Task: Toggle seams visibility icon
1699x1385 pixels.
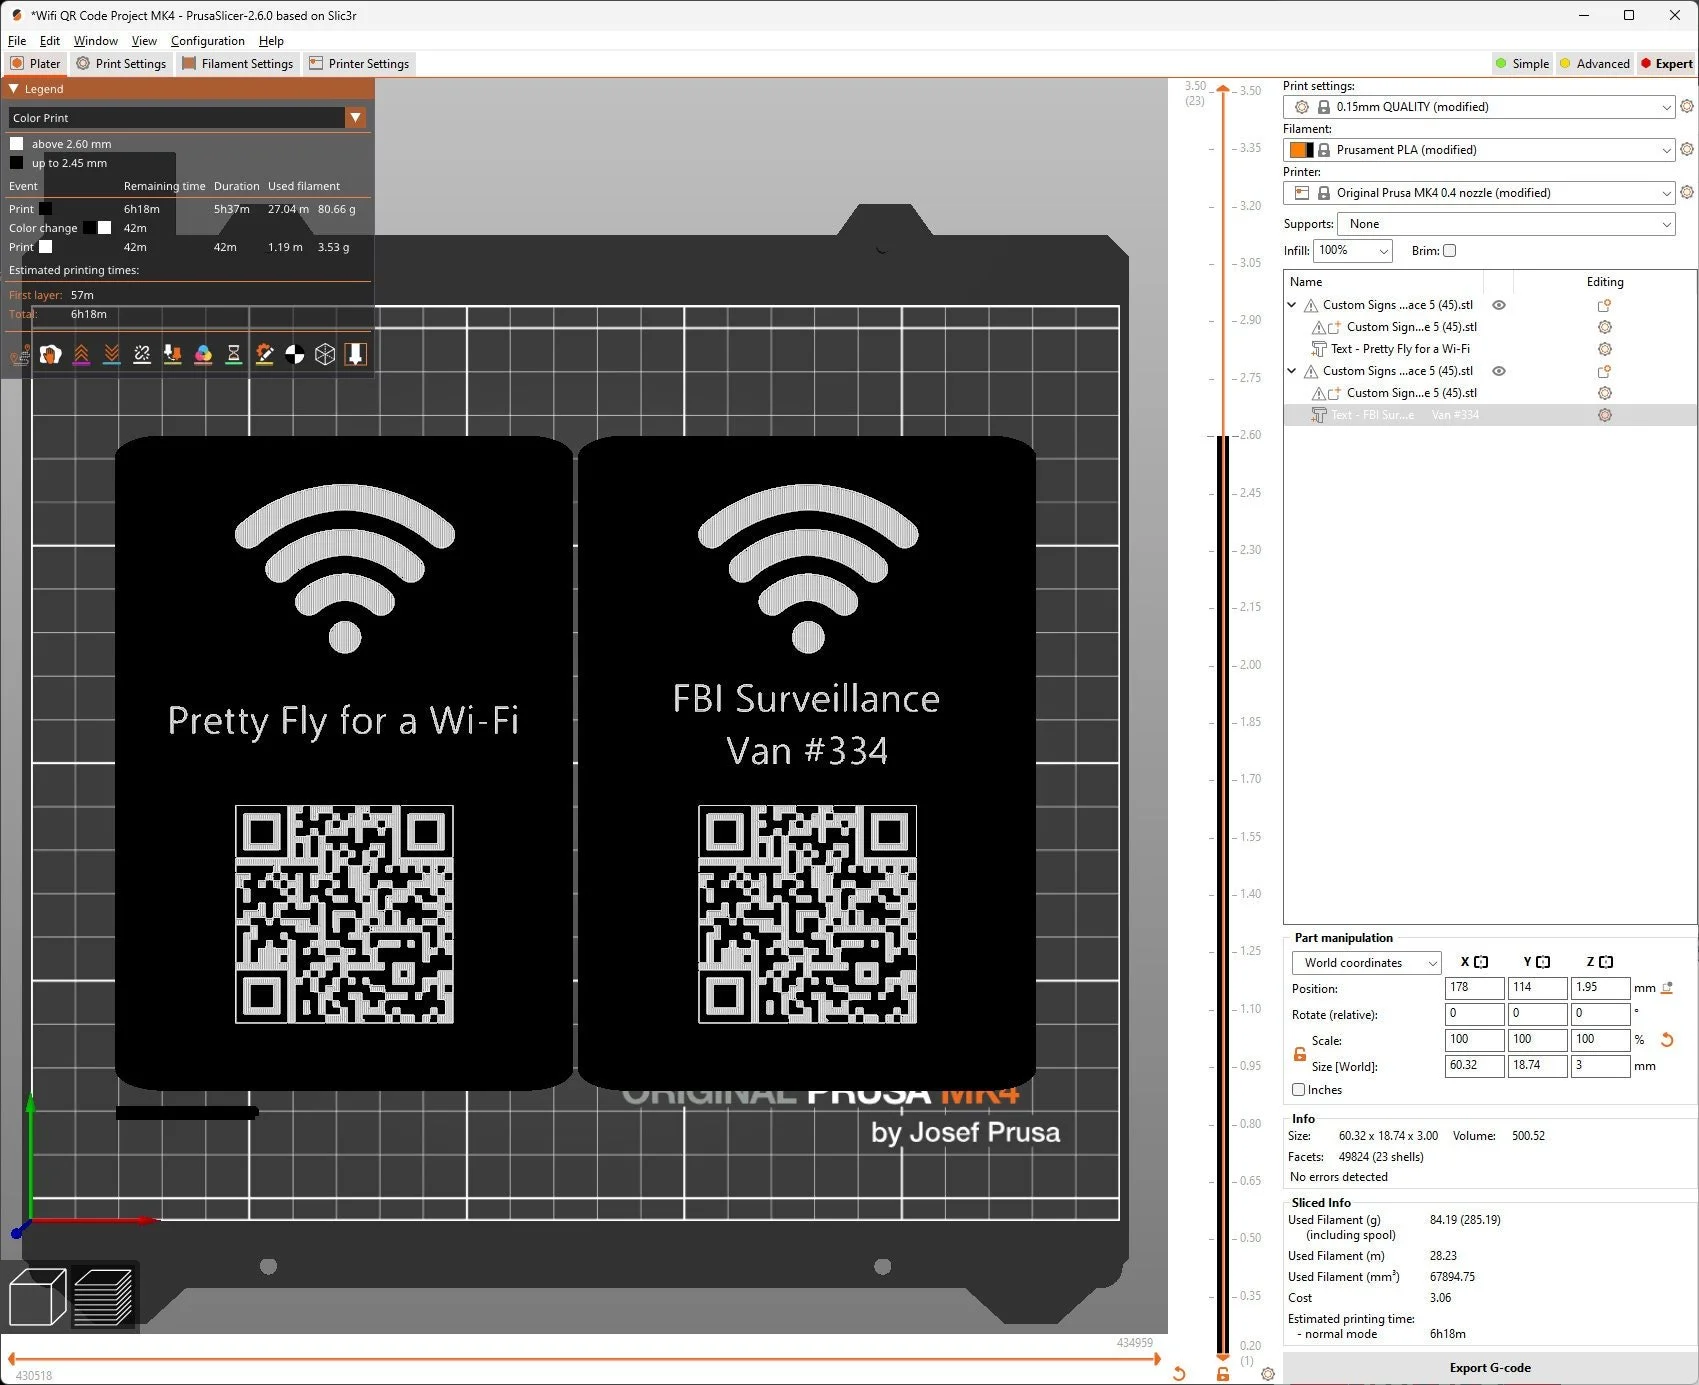Action: pyautogui.click(x=142, y=355)
